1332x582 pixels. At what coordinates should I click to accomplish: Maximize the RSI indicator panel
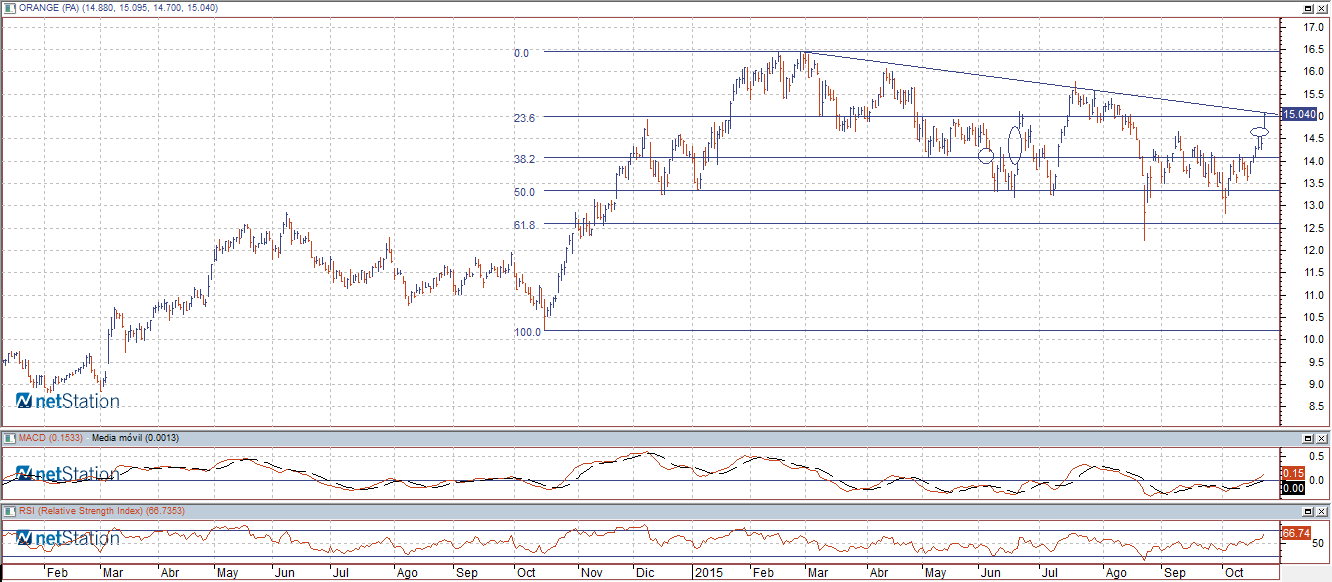(x=1307, y=512)
